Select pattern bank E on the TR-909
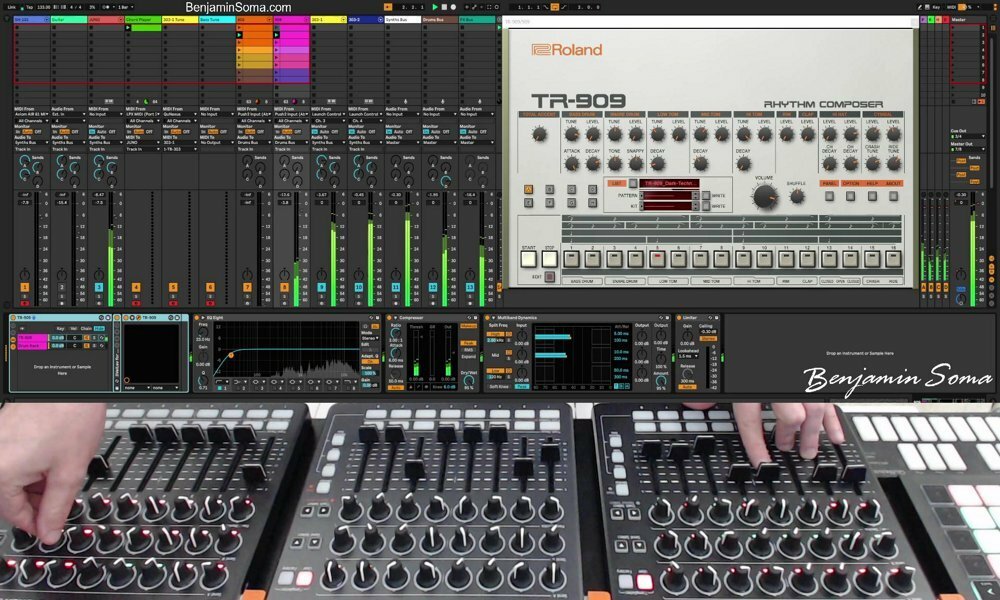 pos(528,203)
